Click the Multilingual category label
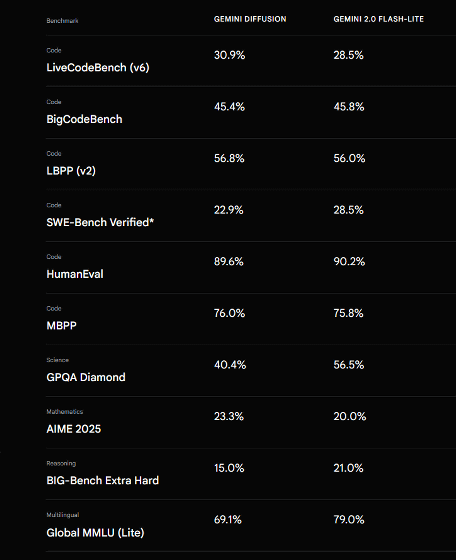Image resolution: width=456 pixels, height=560 pixels. pos(63,515)
